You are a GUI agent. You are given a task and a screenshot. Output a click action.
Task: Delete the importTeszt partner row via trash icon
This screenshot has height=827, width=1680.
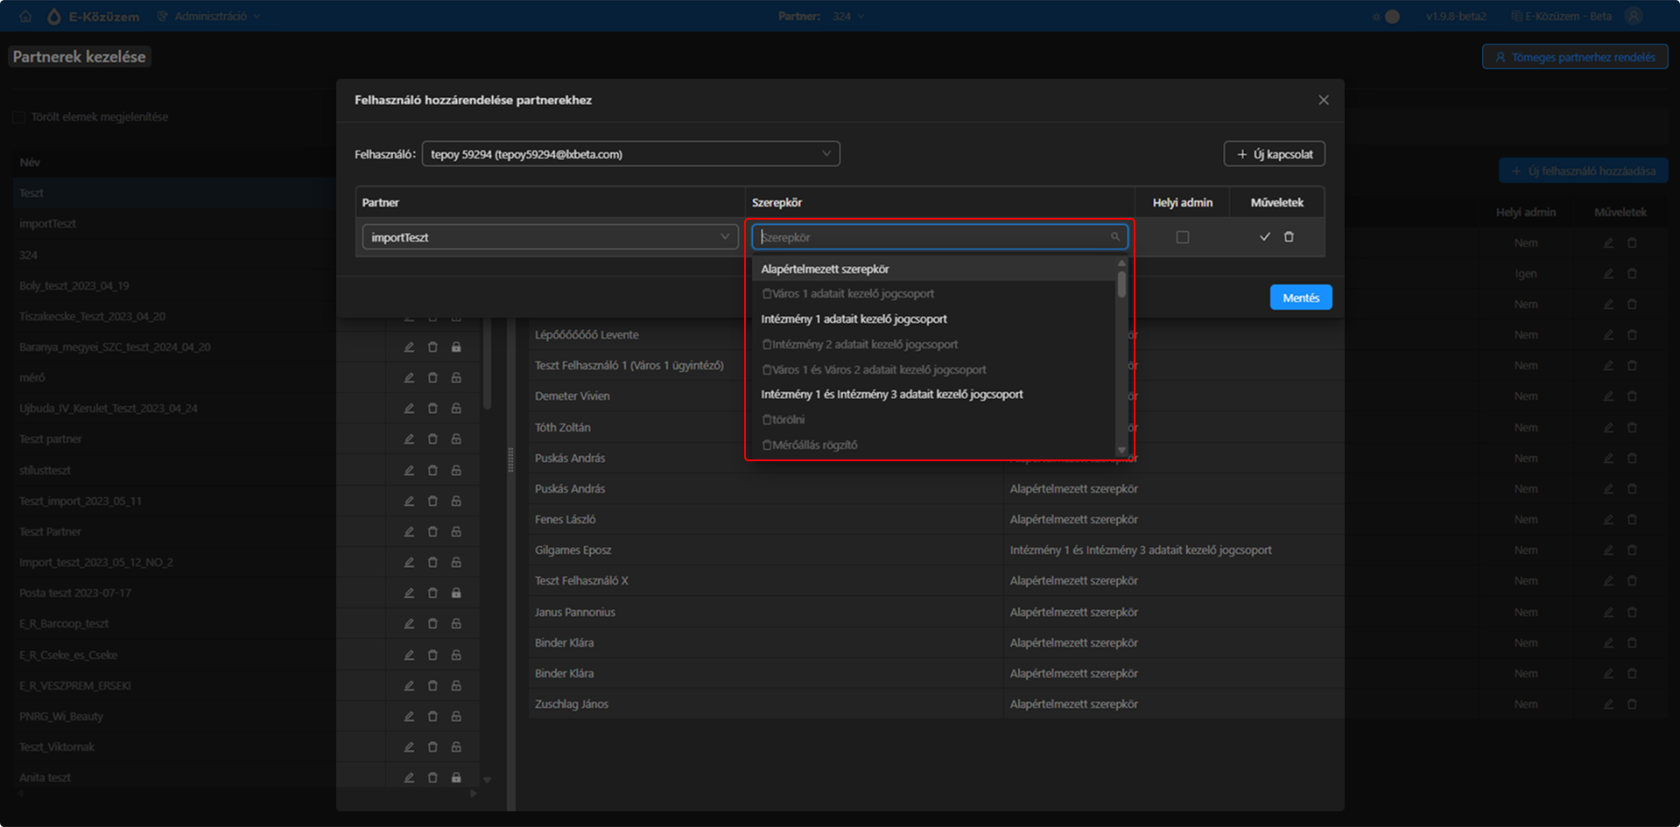1289,237
